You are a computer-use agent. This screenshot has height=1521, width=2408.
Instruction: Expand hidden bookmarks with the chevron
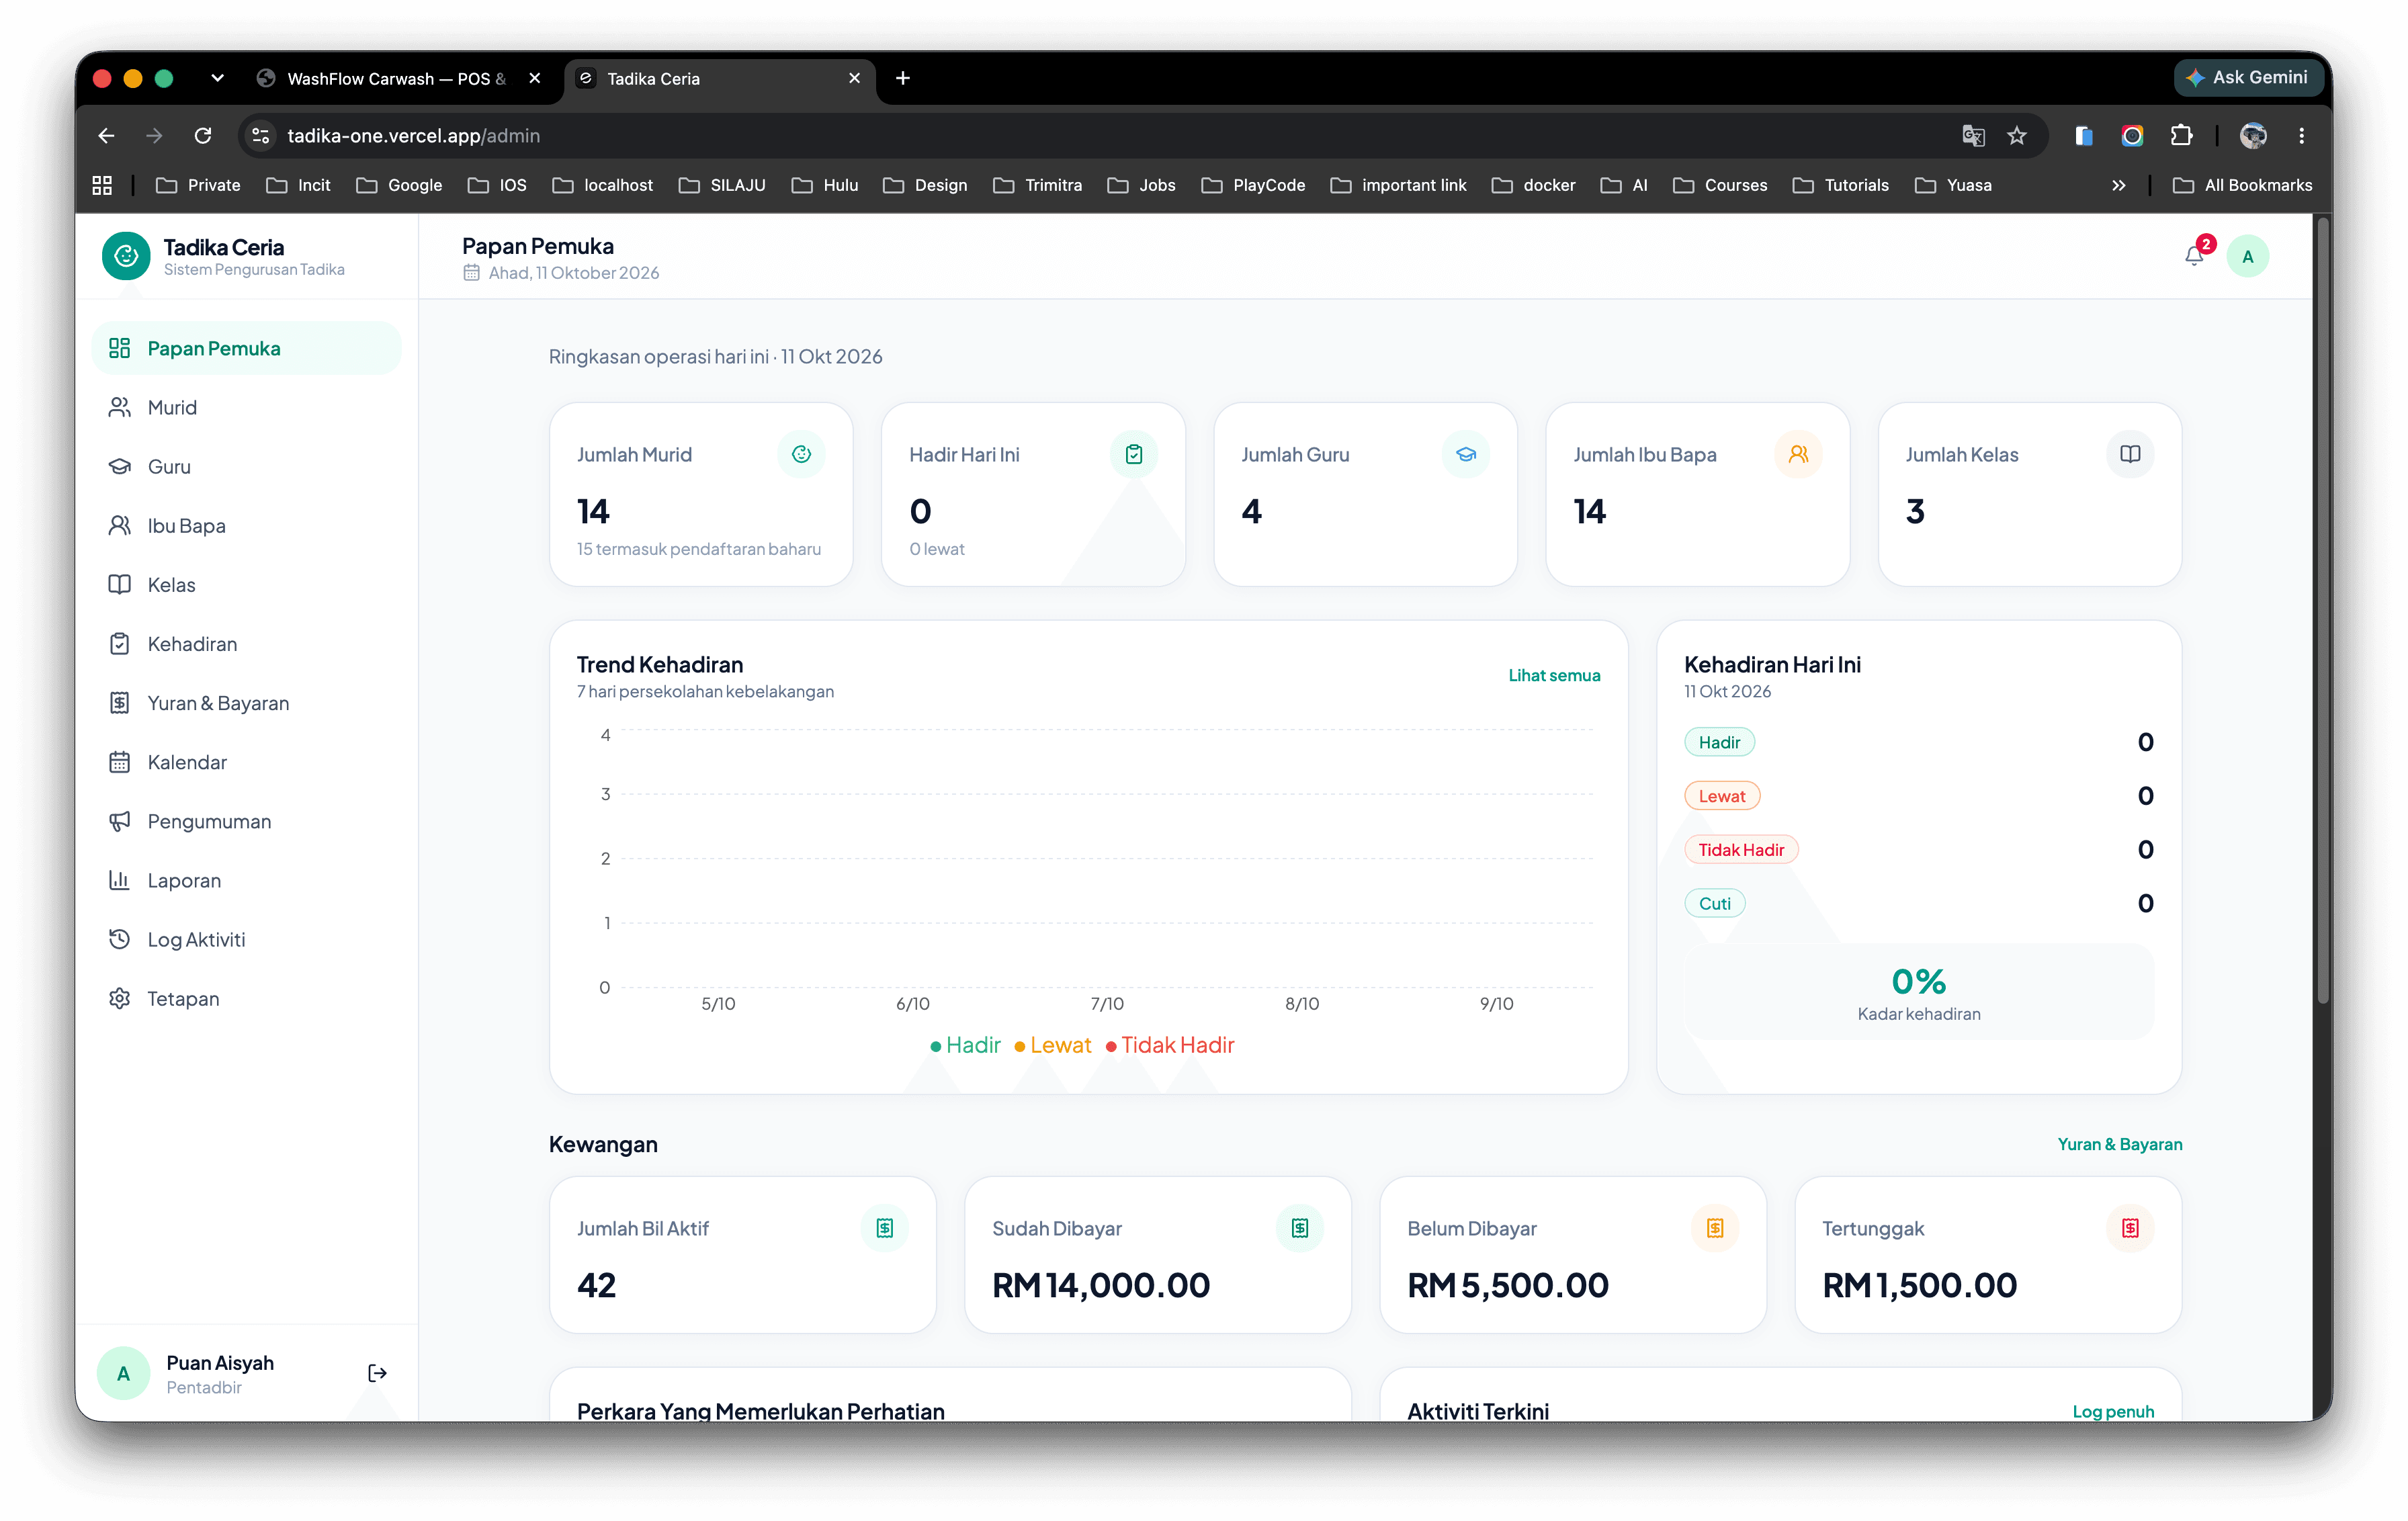tap(2118, 186)
